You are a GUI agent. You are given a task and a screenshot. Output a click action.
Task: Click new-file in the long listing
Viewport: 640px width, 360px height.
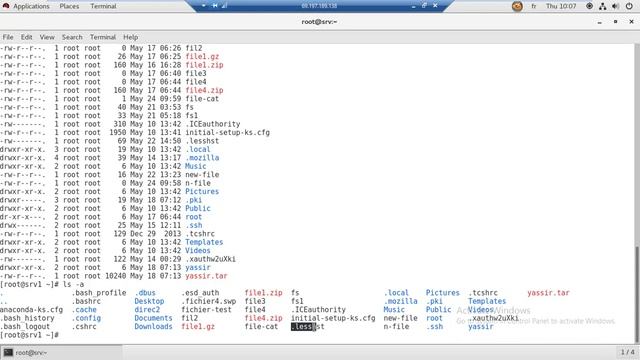coord(202,175)
